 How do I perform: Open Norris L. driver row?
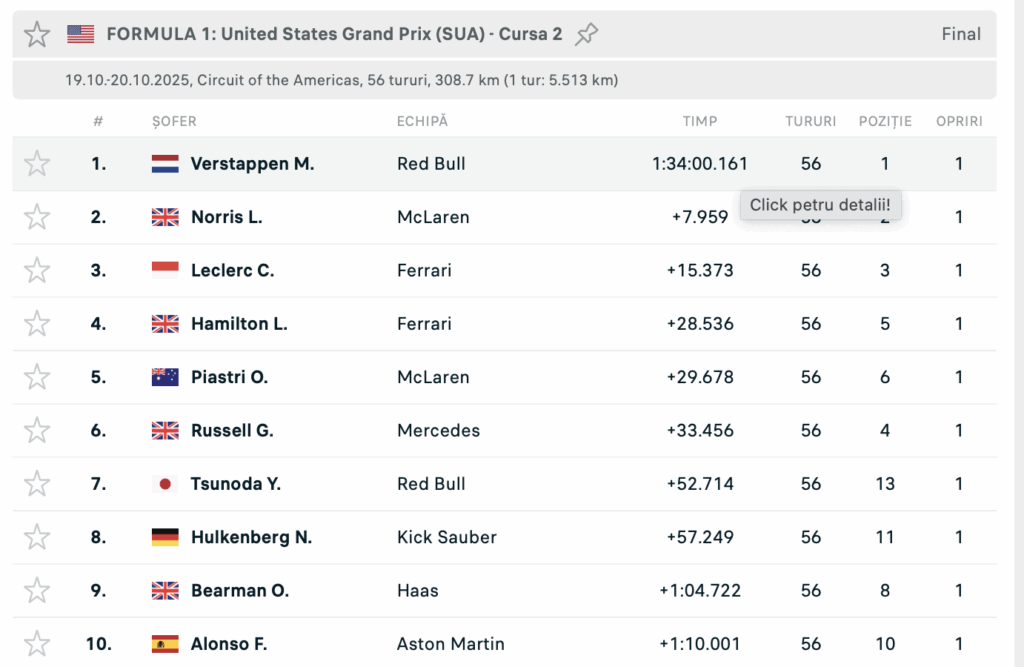[x=226, y=217]
